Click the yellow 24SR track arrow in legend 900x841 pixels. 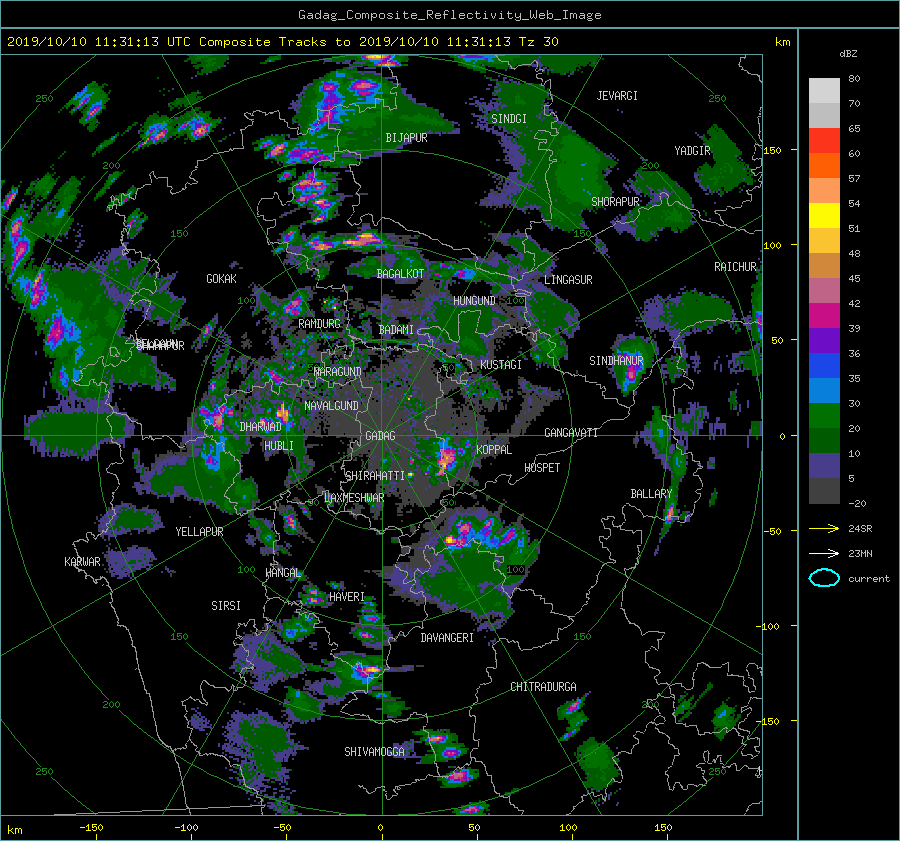[x=824, y=528]
